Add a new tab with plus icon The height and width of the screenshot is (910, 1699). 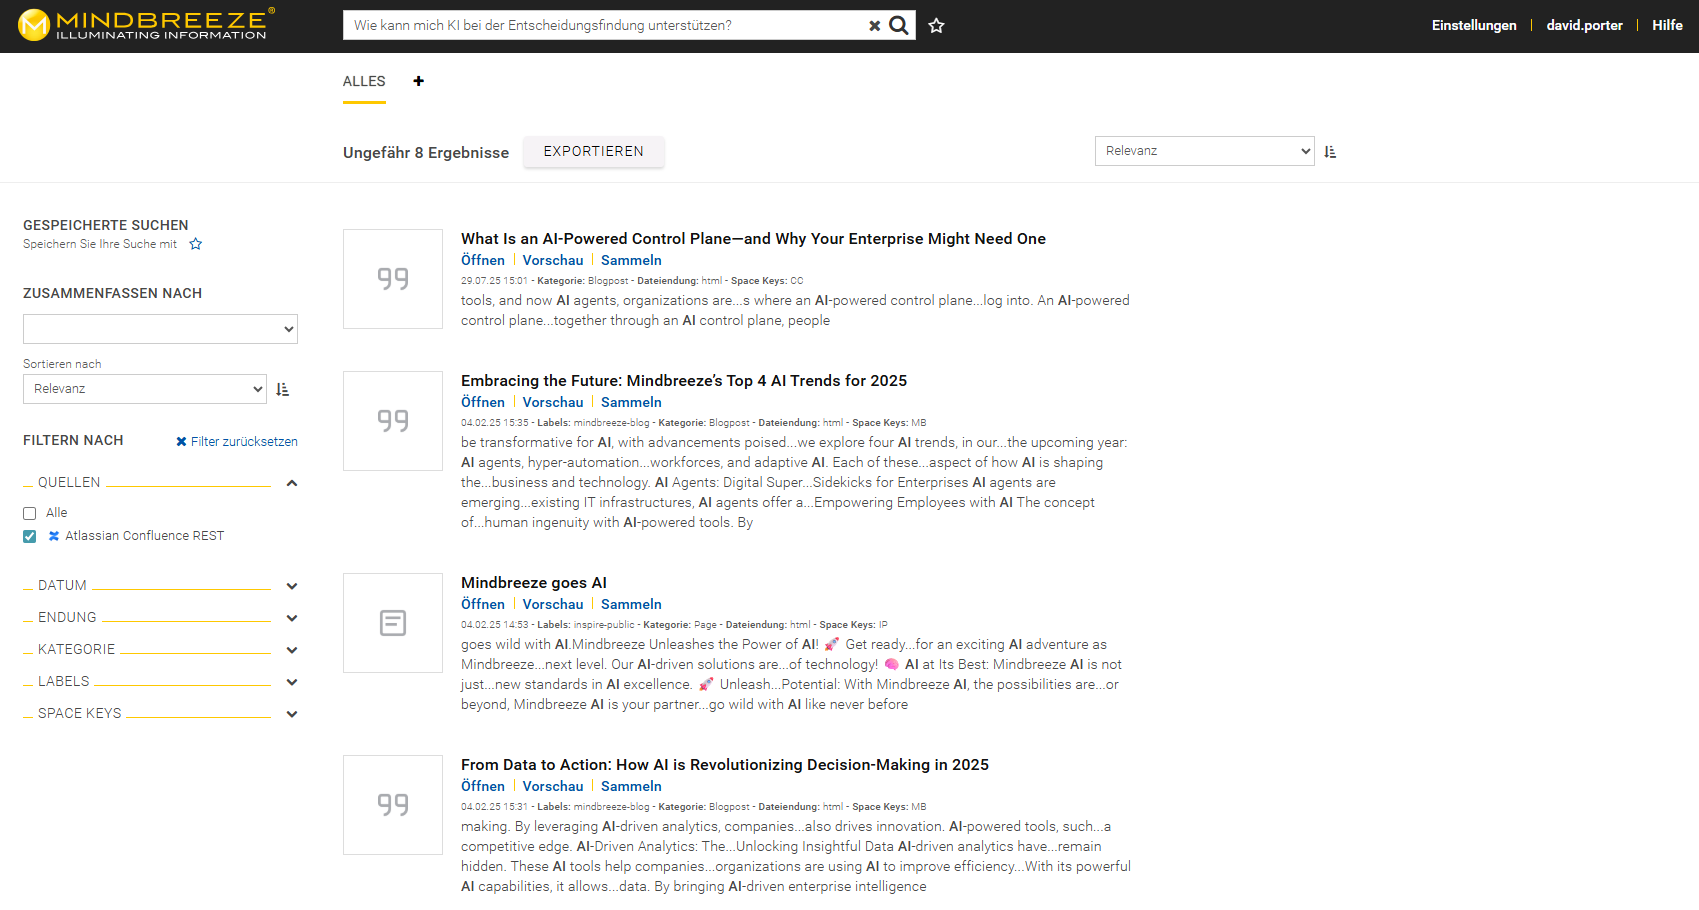tap(418, 81)
